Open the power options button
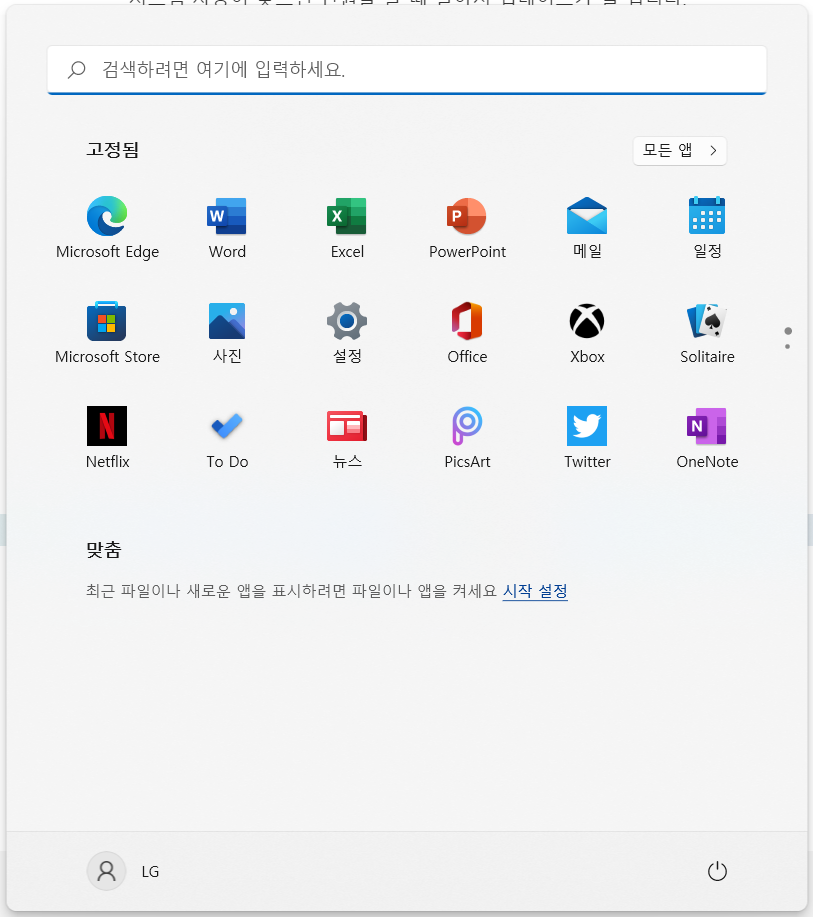 pyautogui.click(x=717, y=871)
